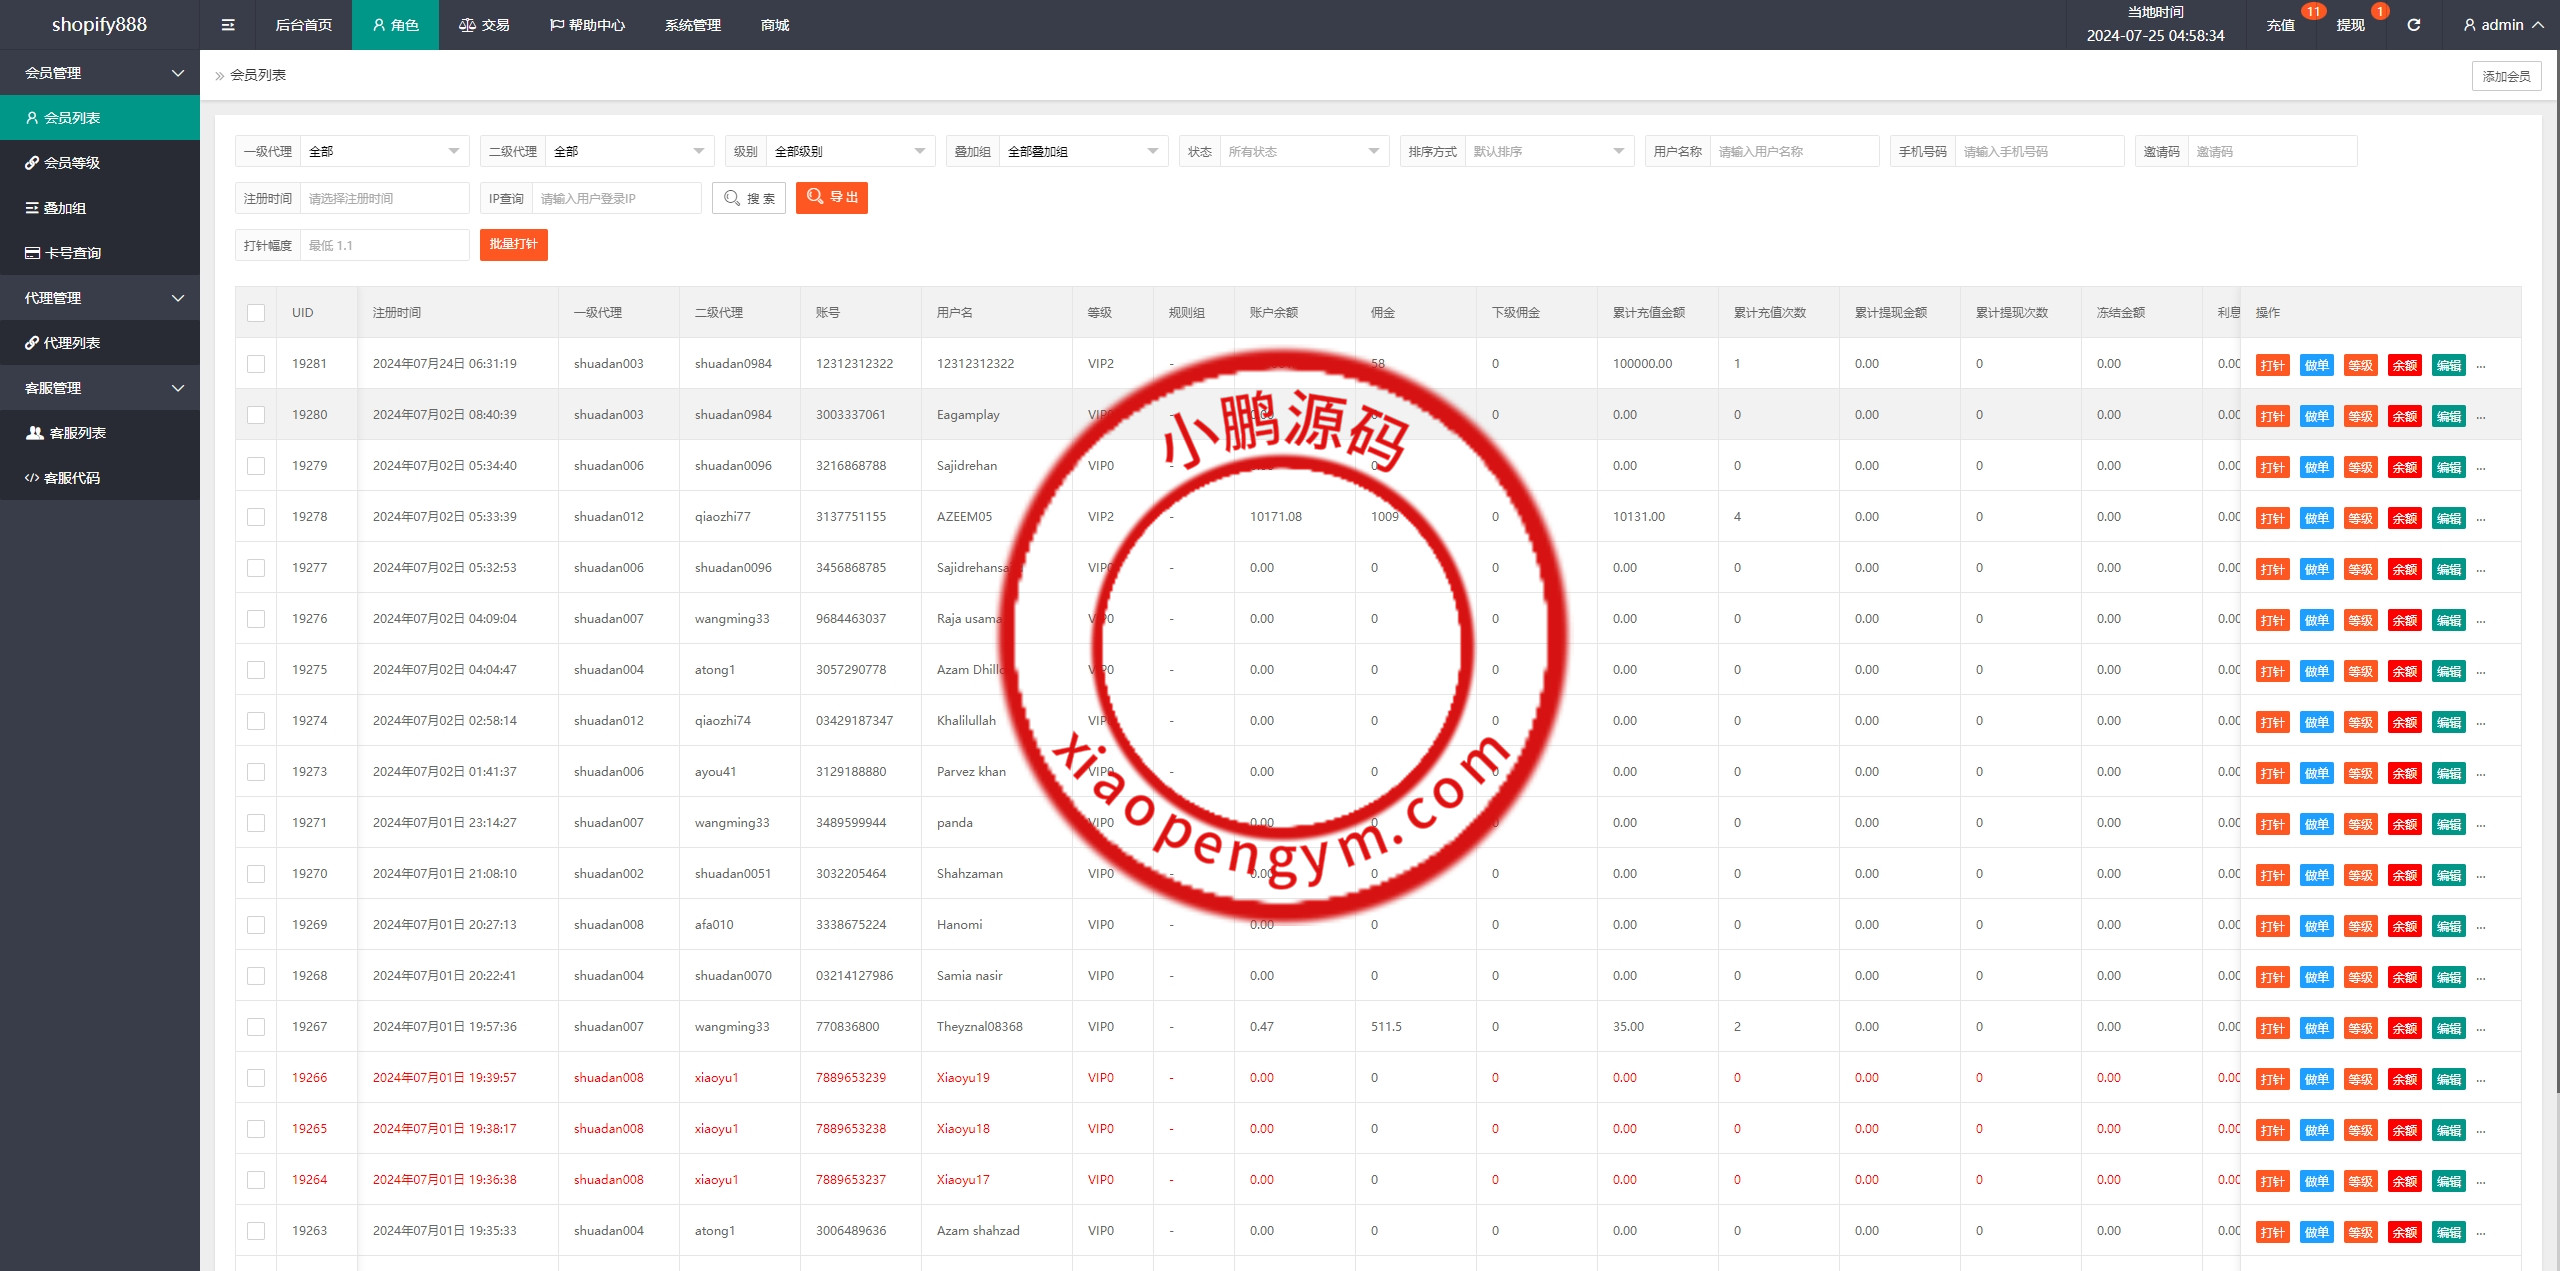Collapse the 代理管理 sidebar section
The width and height of the screenshot is (2560, 1271).
(x=100, y=298)
